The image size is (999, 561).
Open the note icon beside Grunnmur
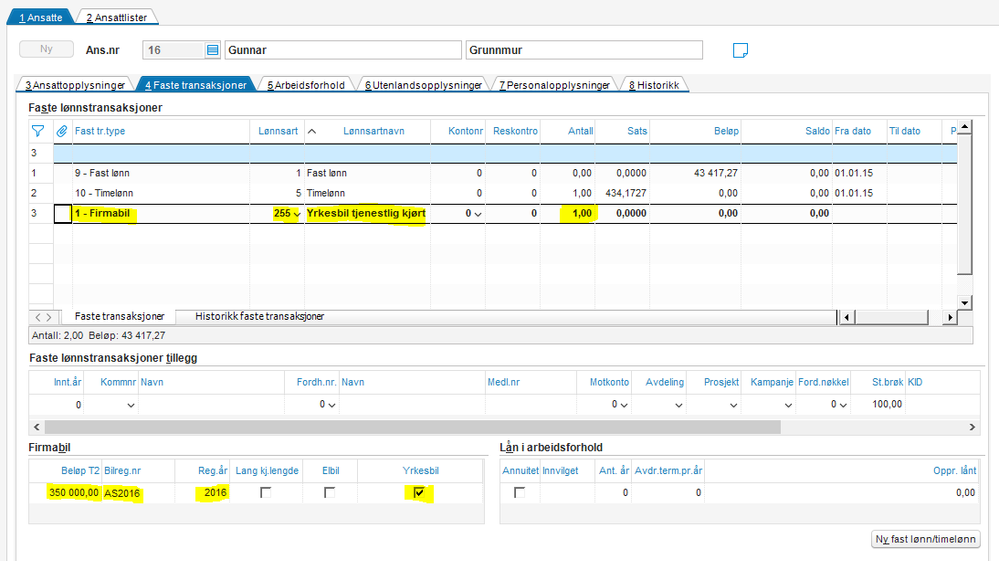point(740,50)
